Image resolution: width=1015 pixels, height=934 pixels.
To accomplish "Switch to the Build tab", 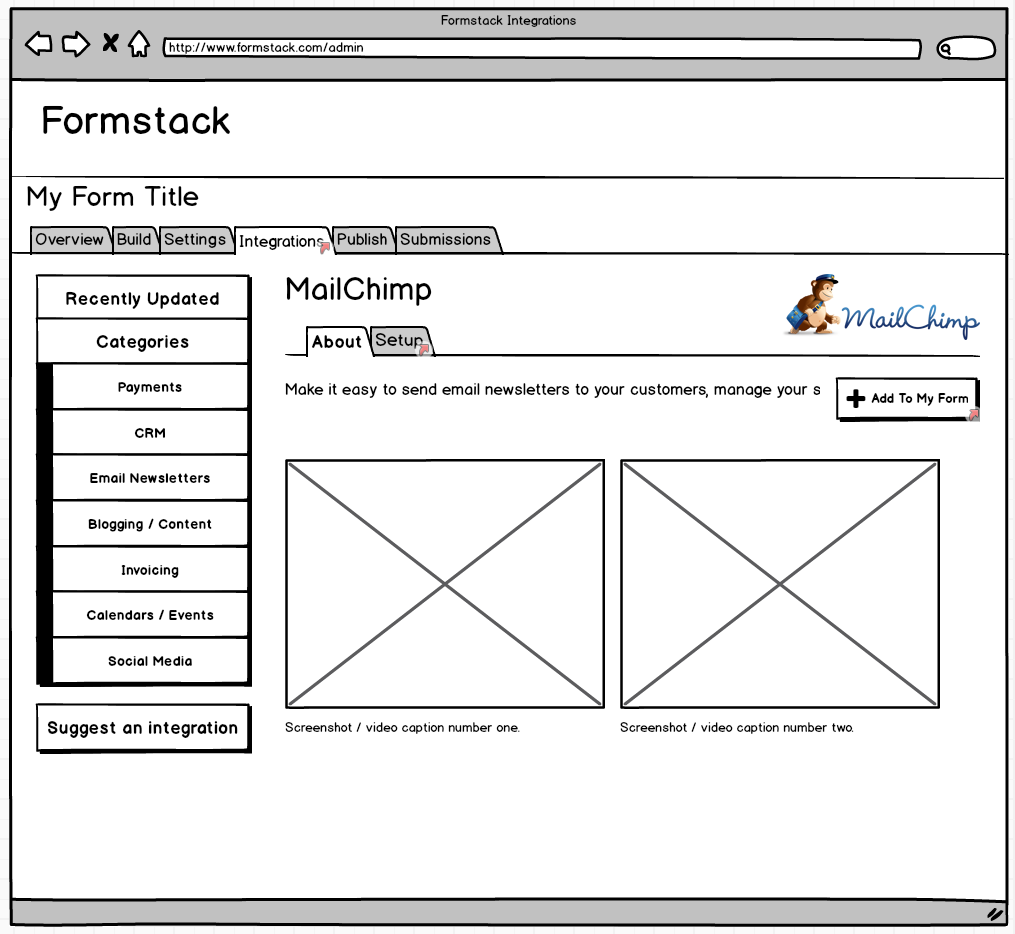I will pyautogui.click(x=134, y=239).
